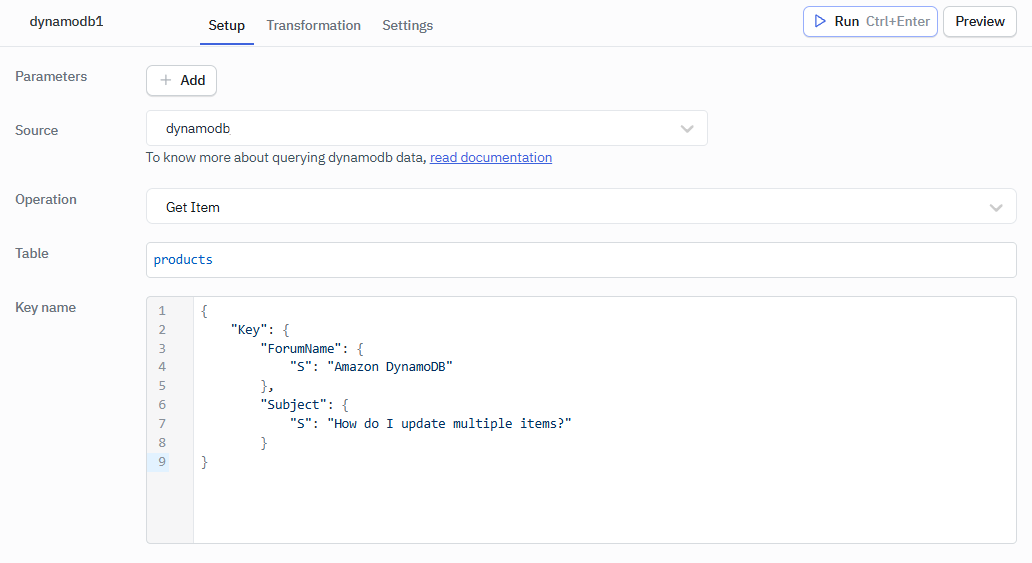This screenshot has width=1032, height=563.
Task: Click the plus icon beside Add
Action: click(x=166, y=80)
